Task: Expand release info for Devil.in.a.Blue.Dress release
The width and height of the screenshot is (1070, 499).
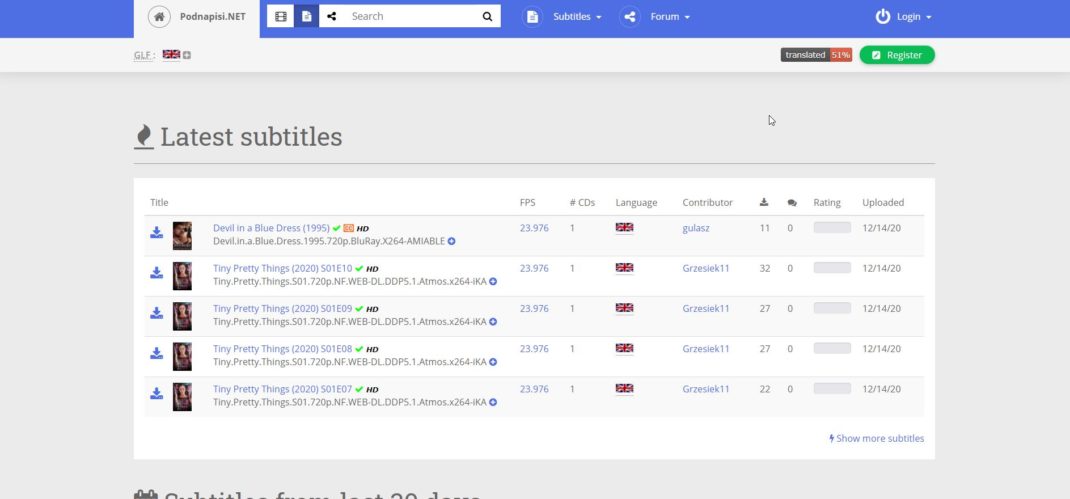Action: (452, 241)
